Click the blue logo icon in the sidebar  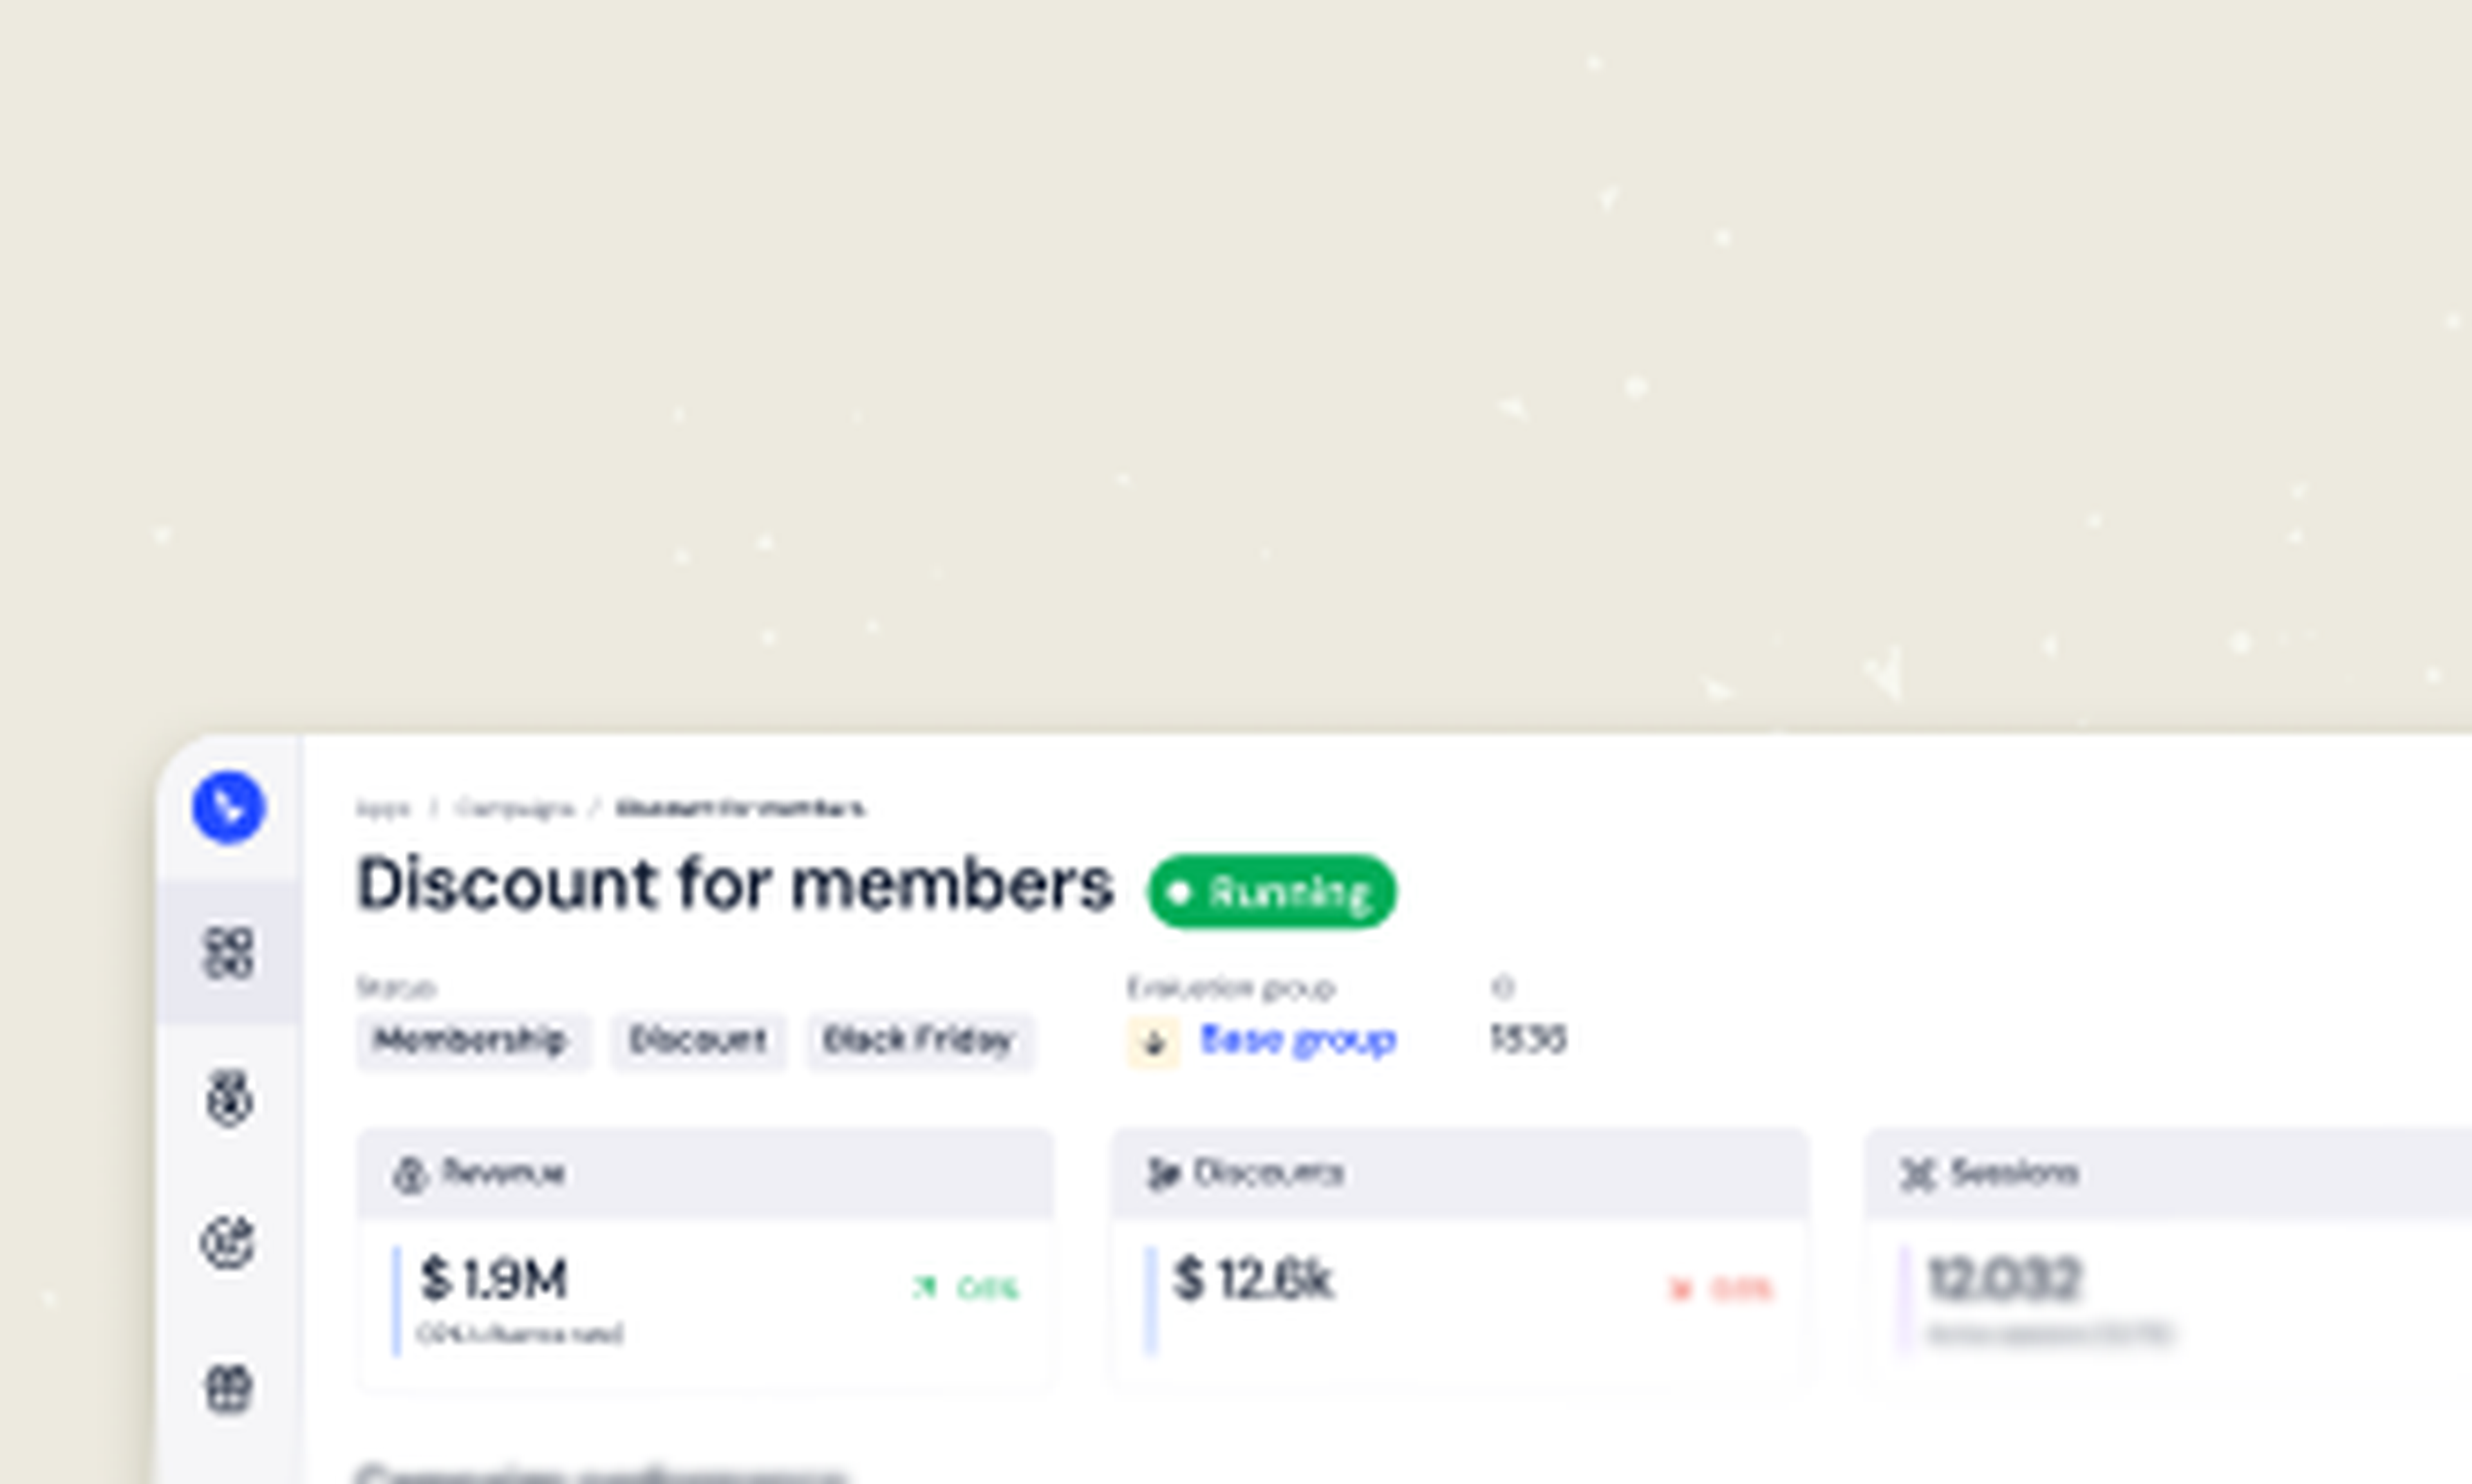(228, 807)
